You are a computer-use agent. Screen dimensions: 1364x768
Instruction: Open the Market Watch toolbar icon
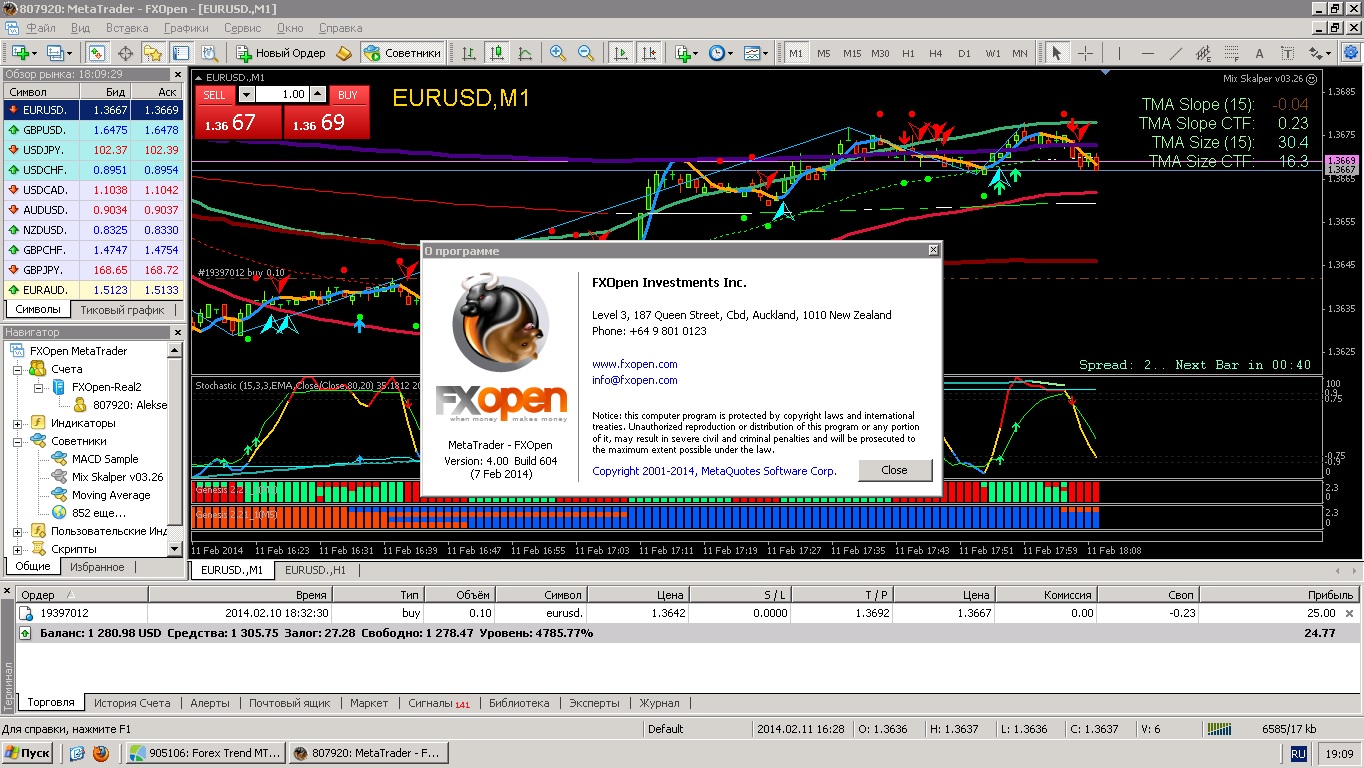click(97, 53)
